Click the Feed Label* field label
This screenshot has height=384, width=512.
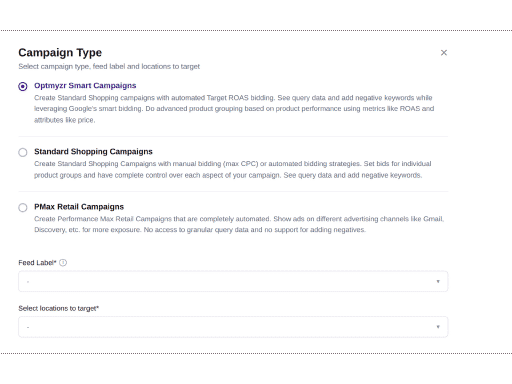(x=37, y=263)
